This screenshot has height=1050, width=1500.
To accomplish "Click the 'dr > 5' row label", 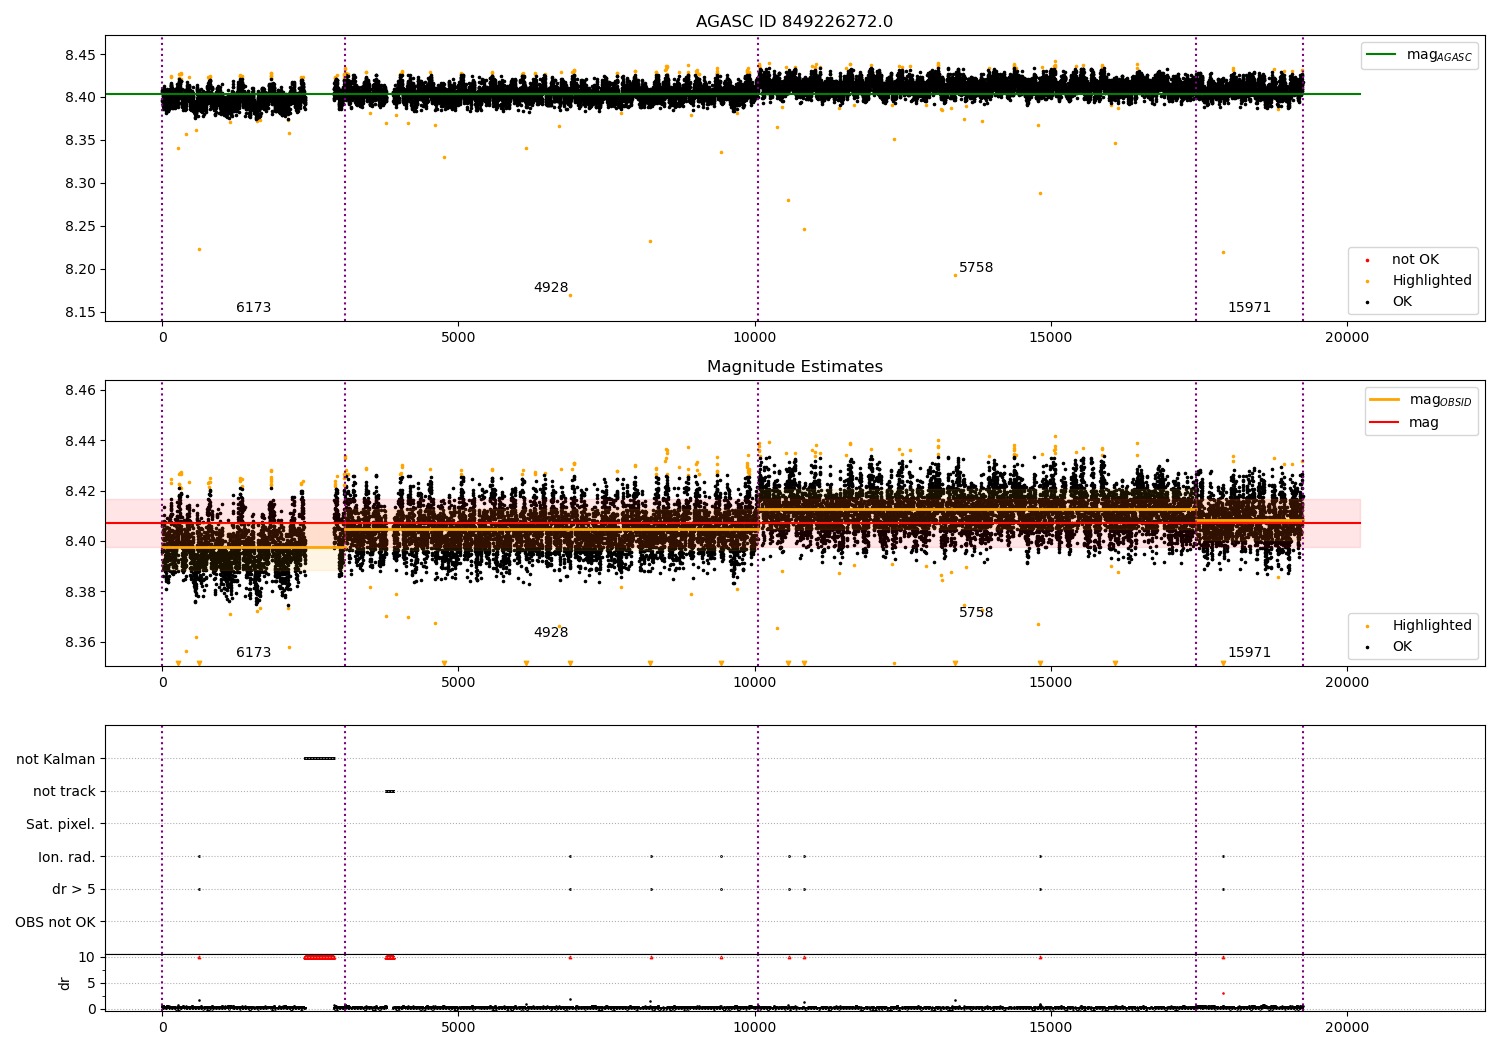I will point(74,889).
